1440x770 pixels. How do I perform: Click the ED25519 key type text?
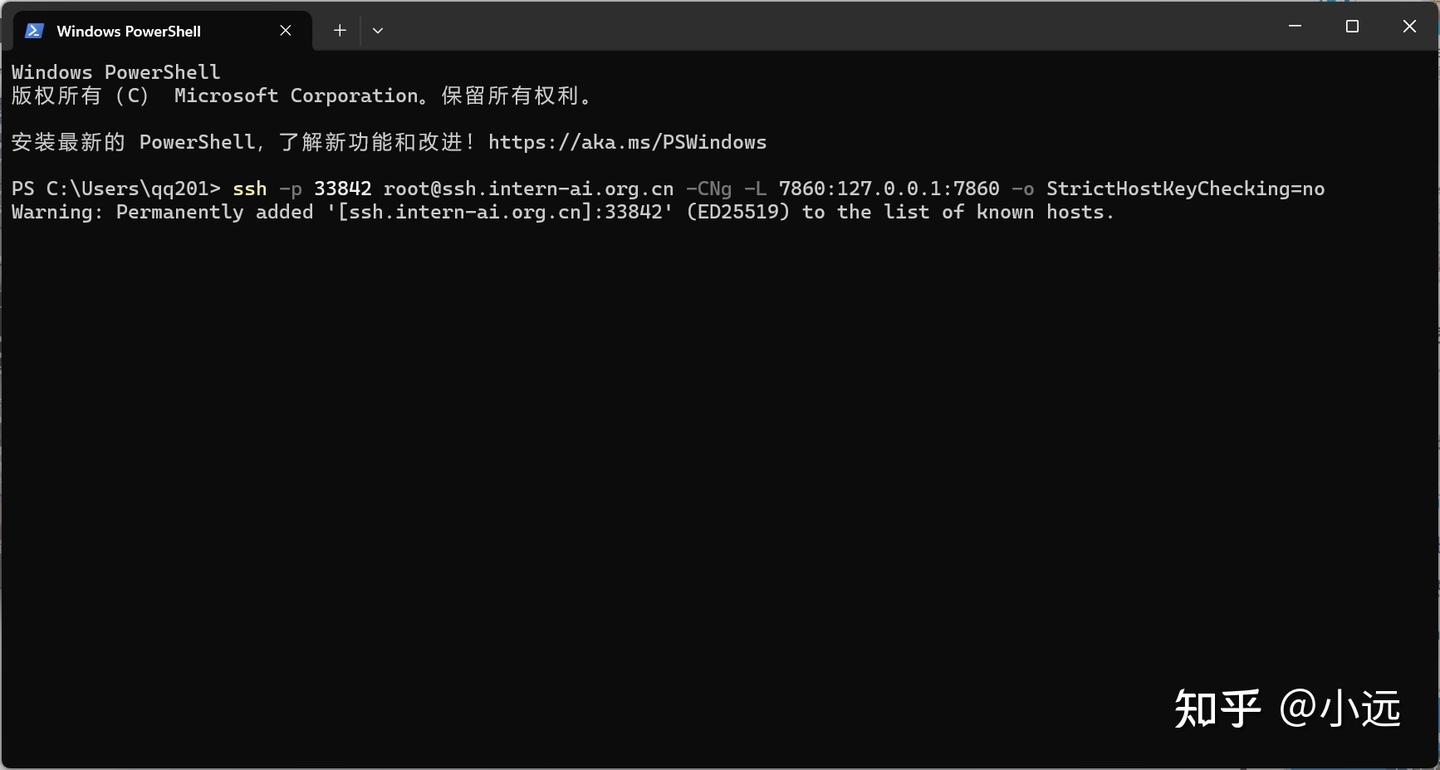(x=737, y=211)
